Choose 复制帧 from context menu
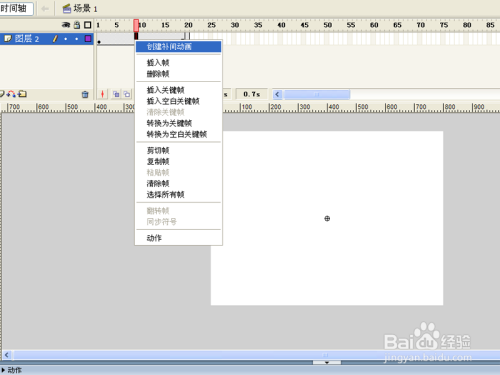Viewport: 500px width, 375px height. coord(178,161)
